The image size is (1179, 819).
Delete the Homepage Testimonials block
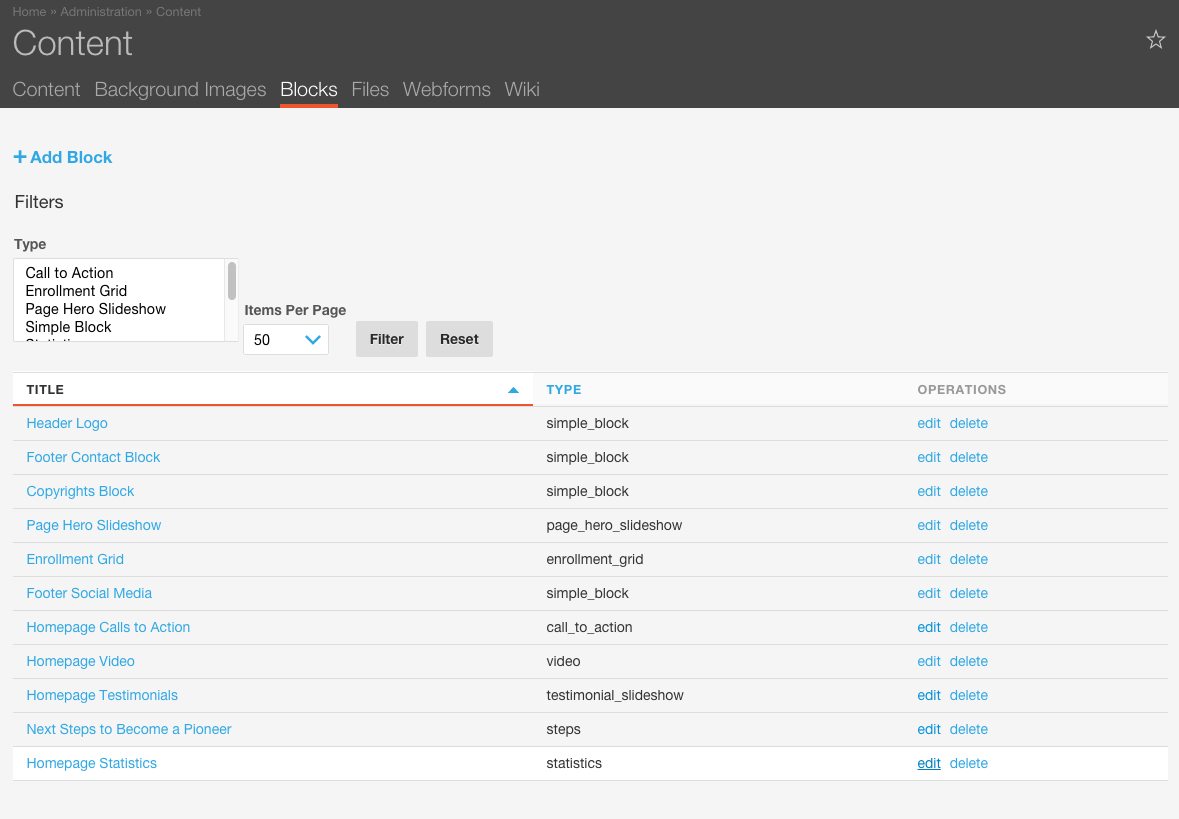tap(968, 696)
